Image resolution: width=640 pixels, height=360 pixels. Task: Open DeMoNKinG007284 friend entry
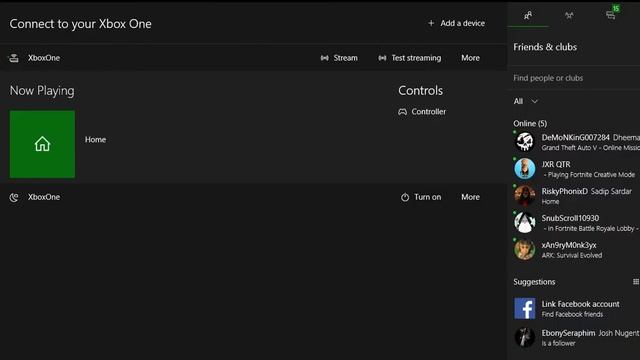[x=576, y=142]
